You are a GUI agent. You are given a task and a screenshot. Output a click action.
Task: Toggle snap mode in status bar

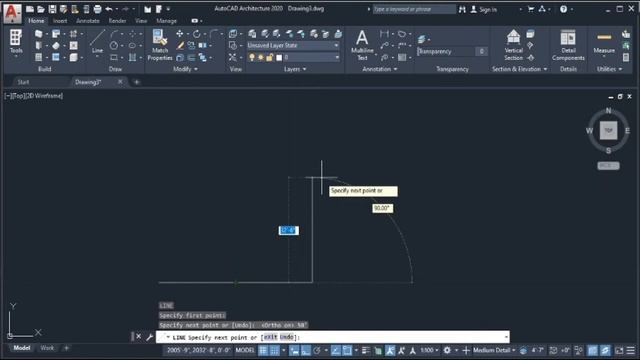click(x=275, y=350)
